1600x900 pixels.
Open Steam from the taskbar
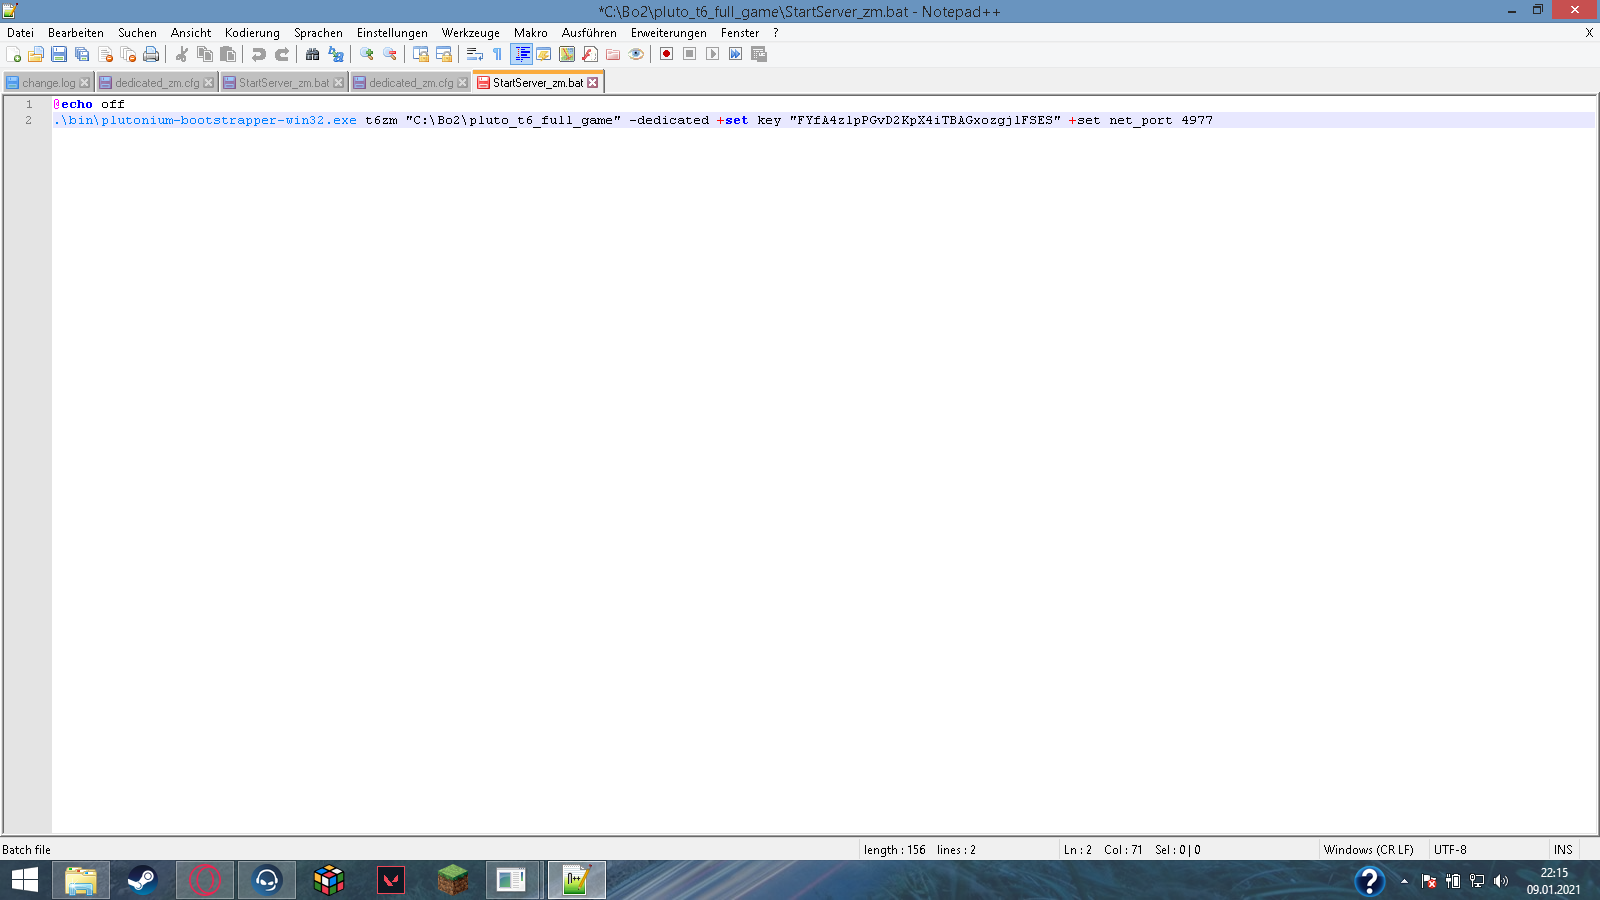(x=143, y=880)
